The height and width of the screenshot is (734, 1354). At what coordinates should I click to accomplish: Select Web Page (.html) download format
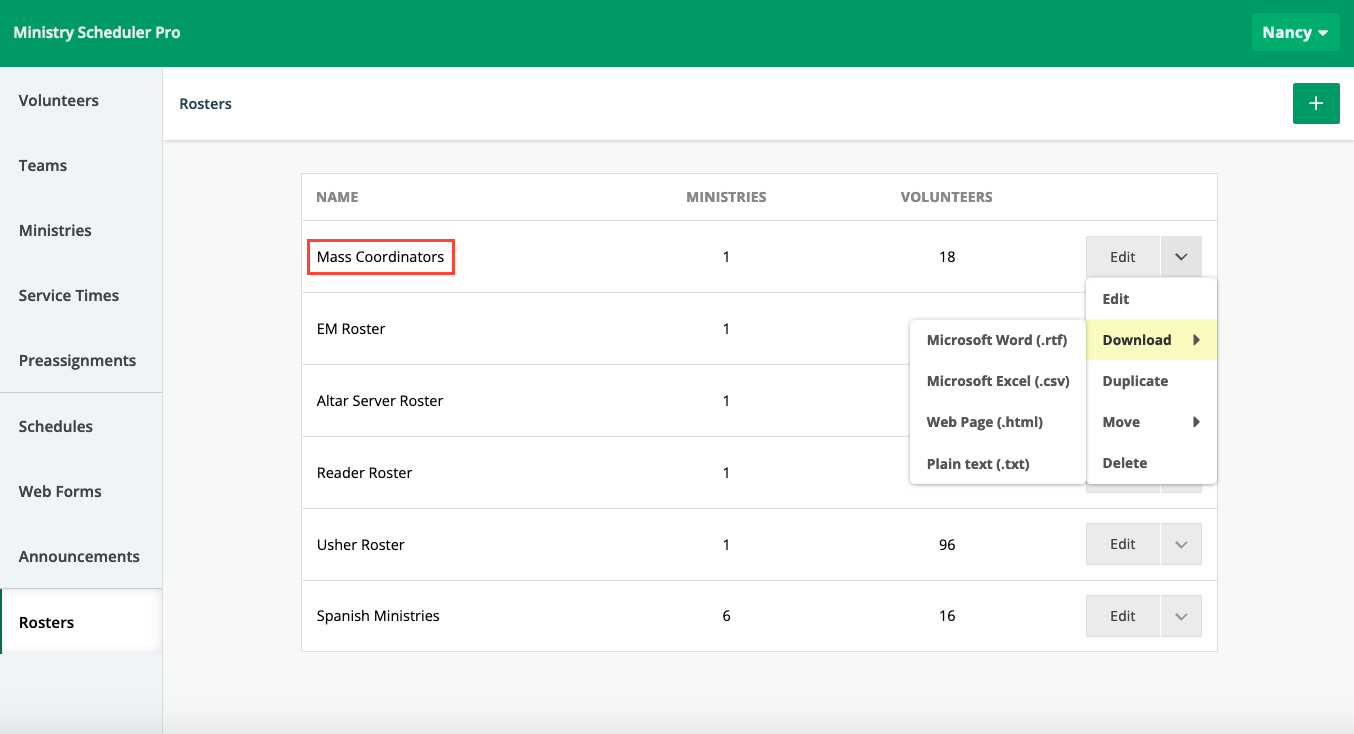[984, 422]
